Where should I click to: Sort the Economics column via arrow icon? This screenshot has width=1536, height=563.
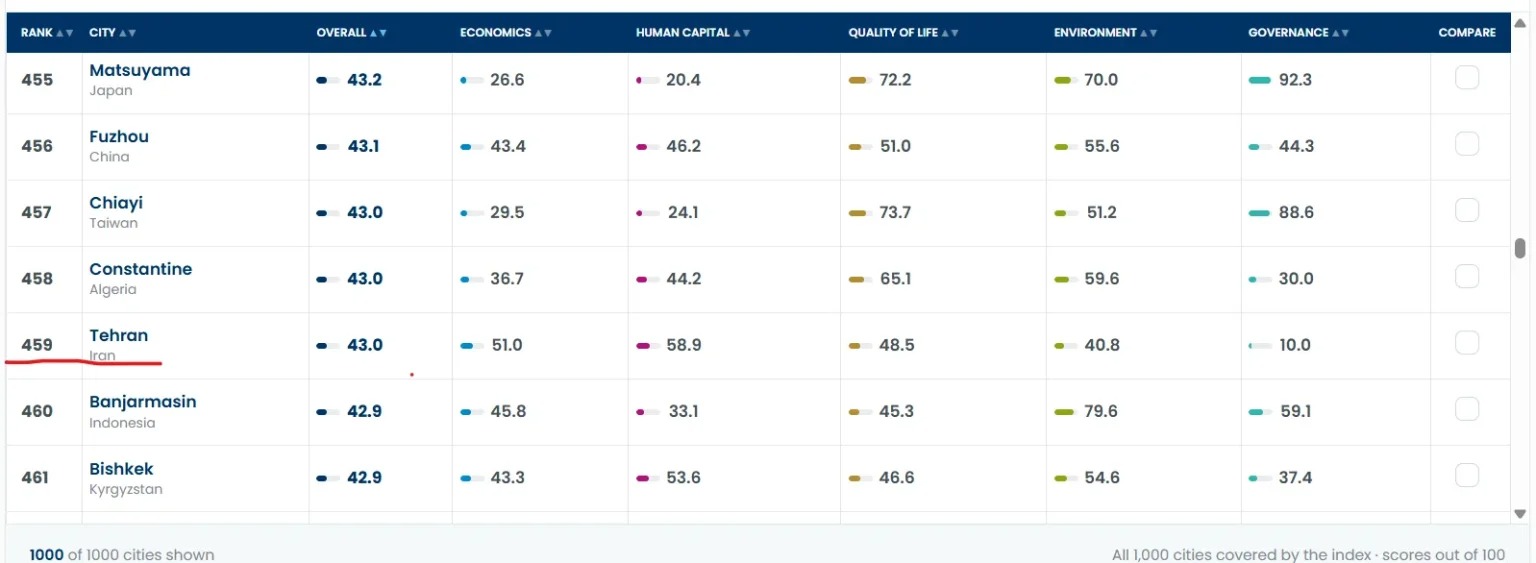coord(543,33)
